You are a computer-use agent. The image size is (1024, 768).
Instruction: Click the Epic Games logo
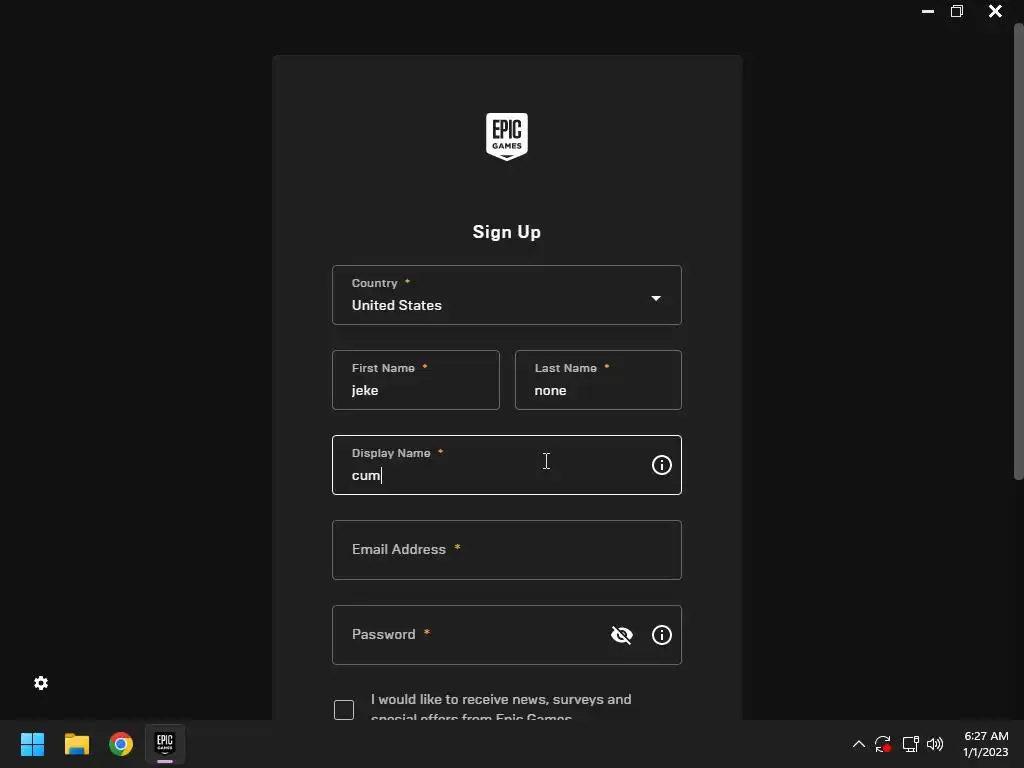click(507, 136)
